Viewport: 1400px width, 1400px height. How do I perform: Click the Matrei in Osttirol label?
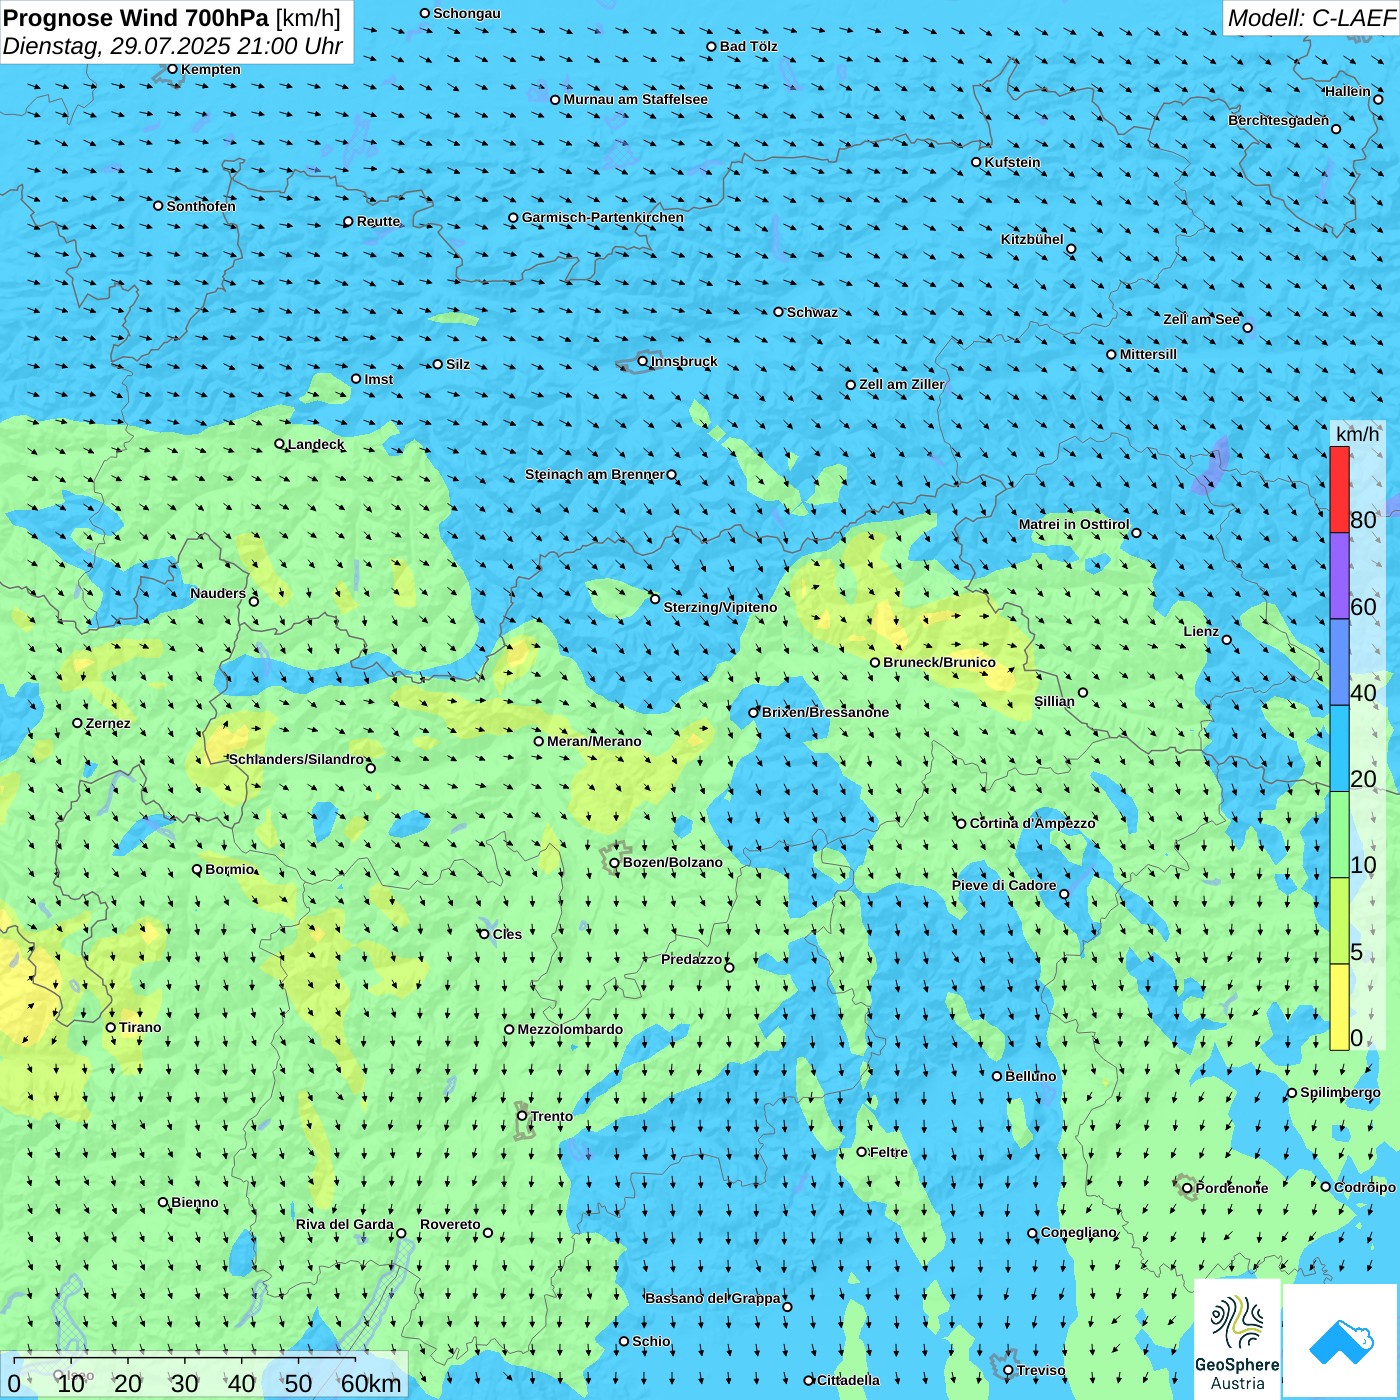(1074, 524)
